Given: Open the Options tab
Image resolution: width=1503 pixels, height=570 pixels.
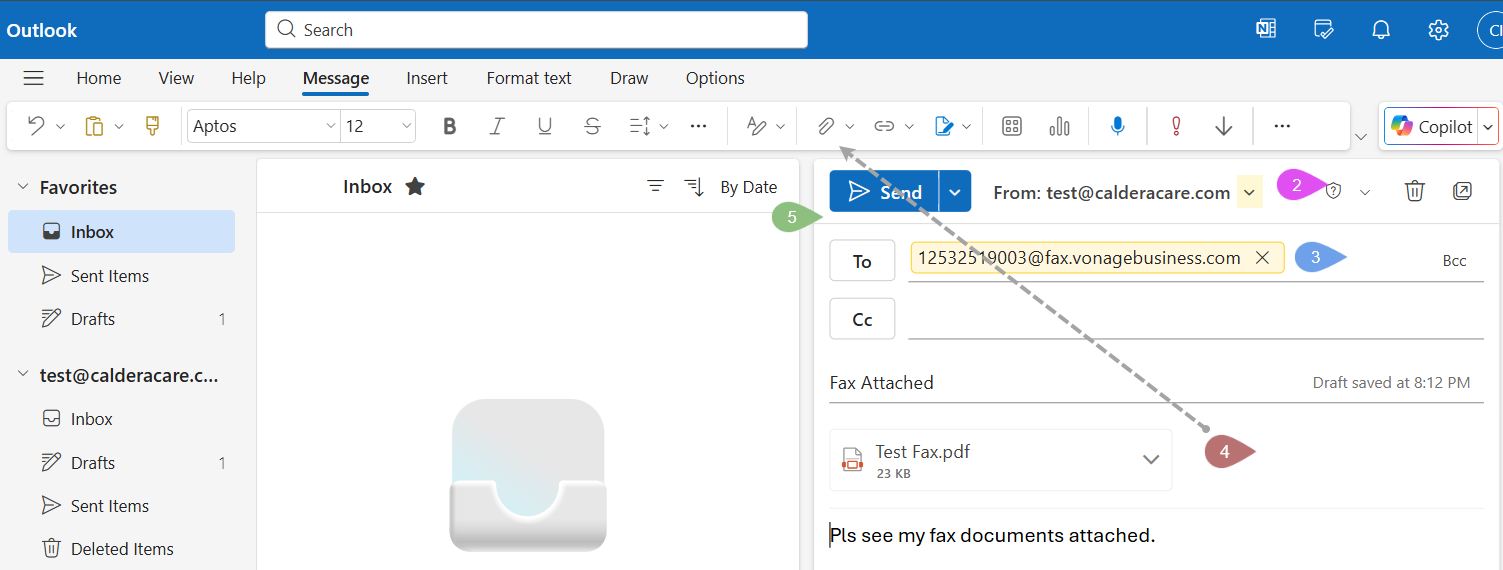Looking at the screenshot, I should (x=715, y=78).
